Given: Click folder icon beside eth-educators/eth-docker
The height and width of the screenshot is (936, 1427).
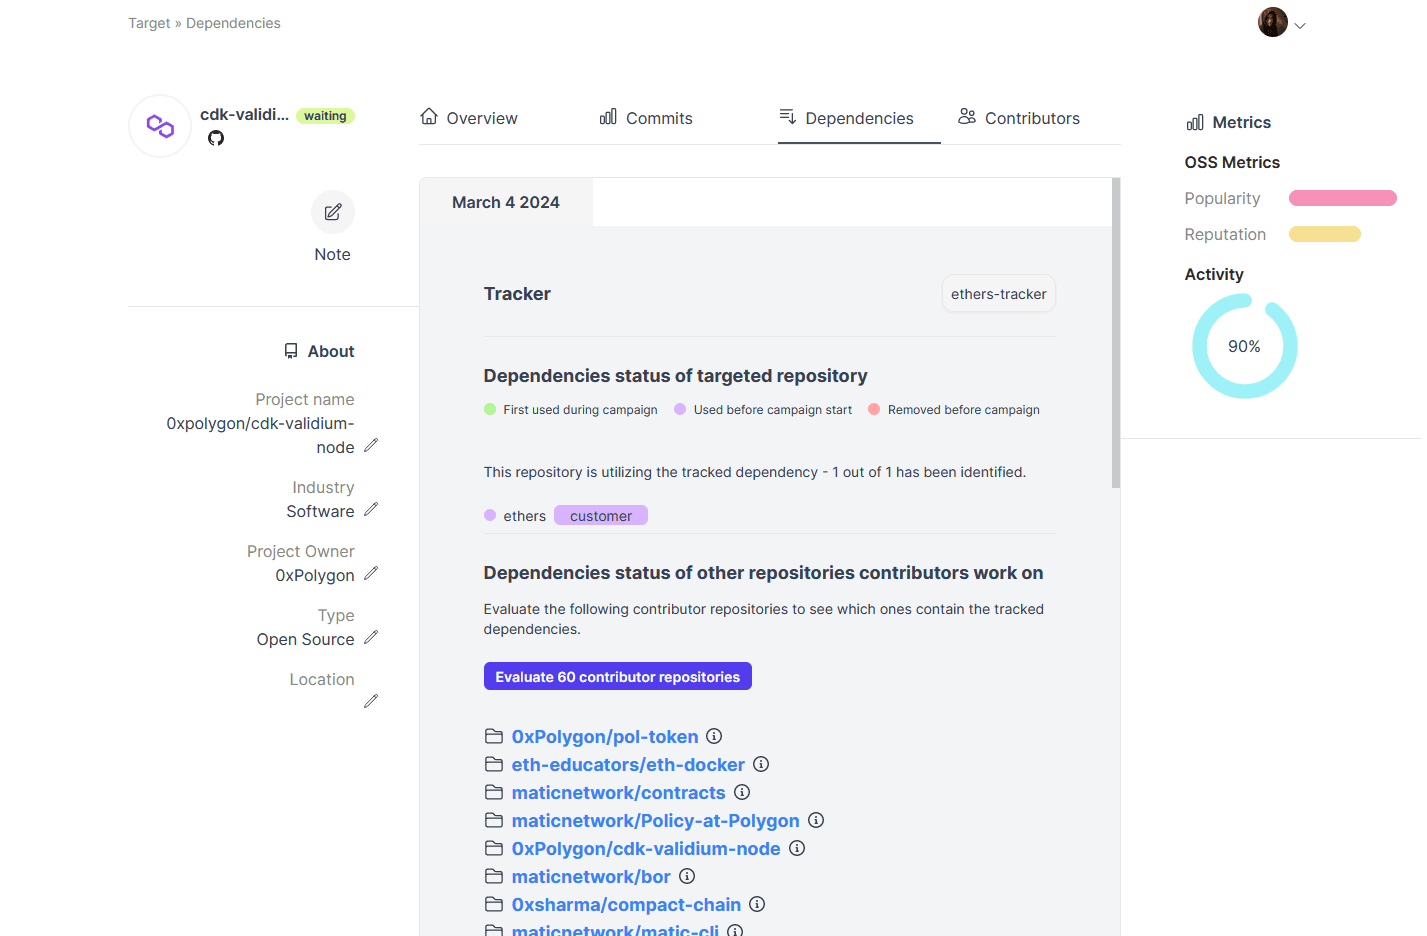Looking at the screenshot, I should coord(494,764).
